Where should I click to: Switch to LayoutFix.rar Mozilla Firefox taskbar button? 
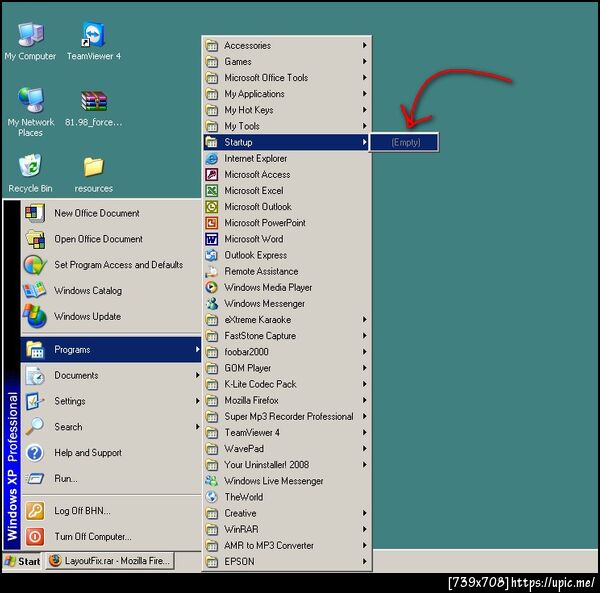pyautogui.click(x=110, y=561)
